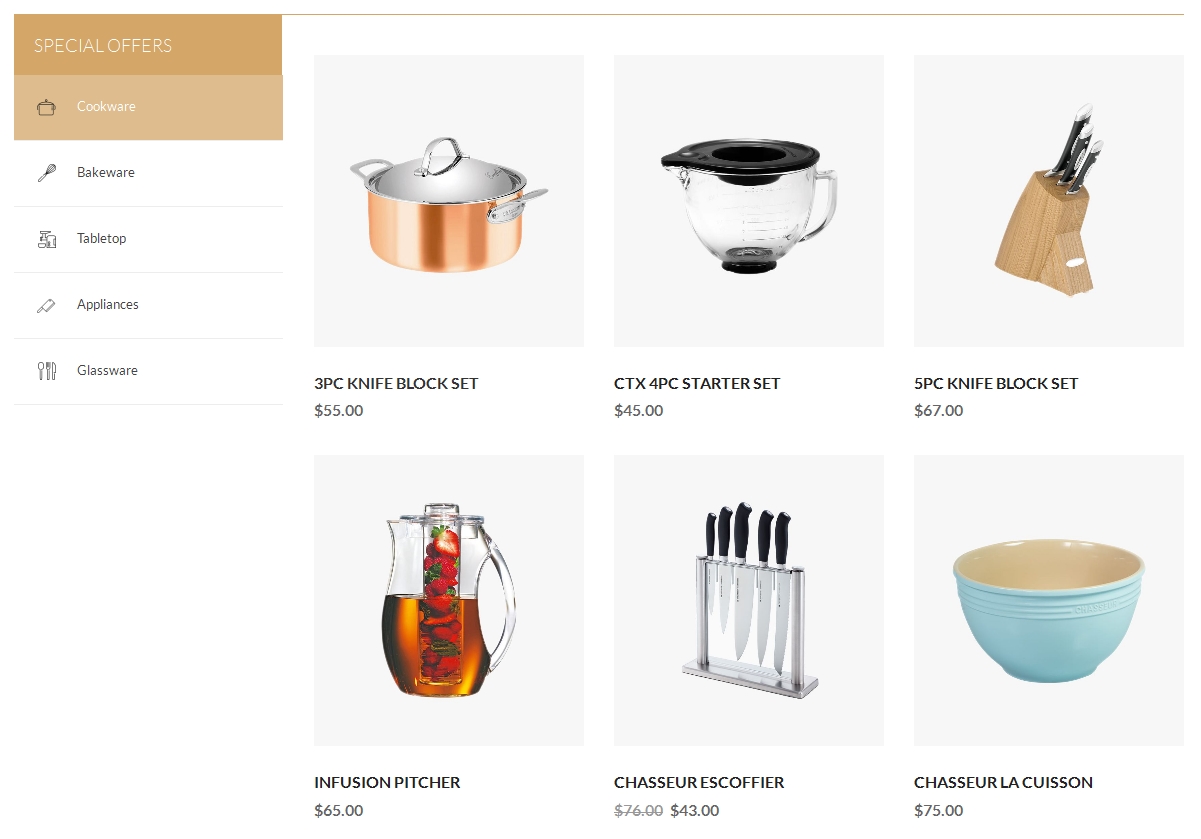
Task: Open the Appliances category
Action: [x=148, y=305]
